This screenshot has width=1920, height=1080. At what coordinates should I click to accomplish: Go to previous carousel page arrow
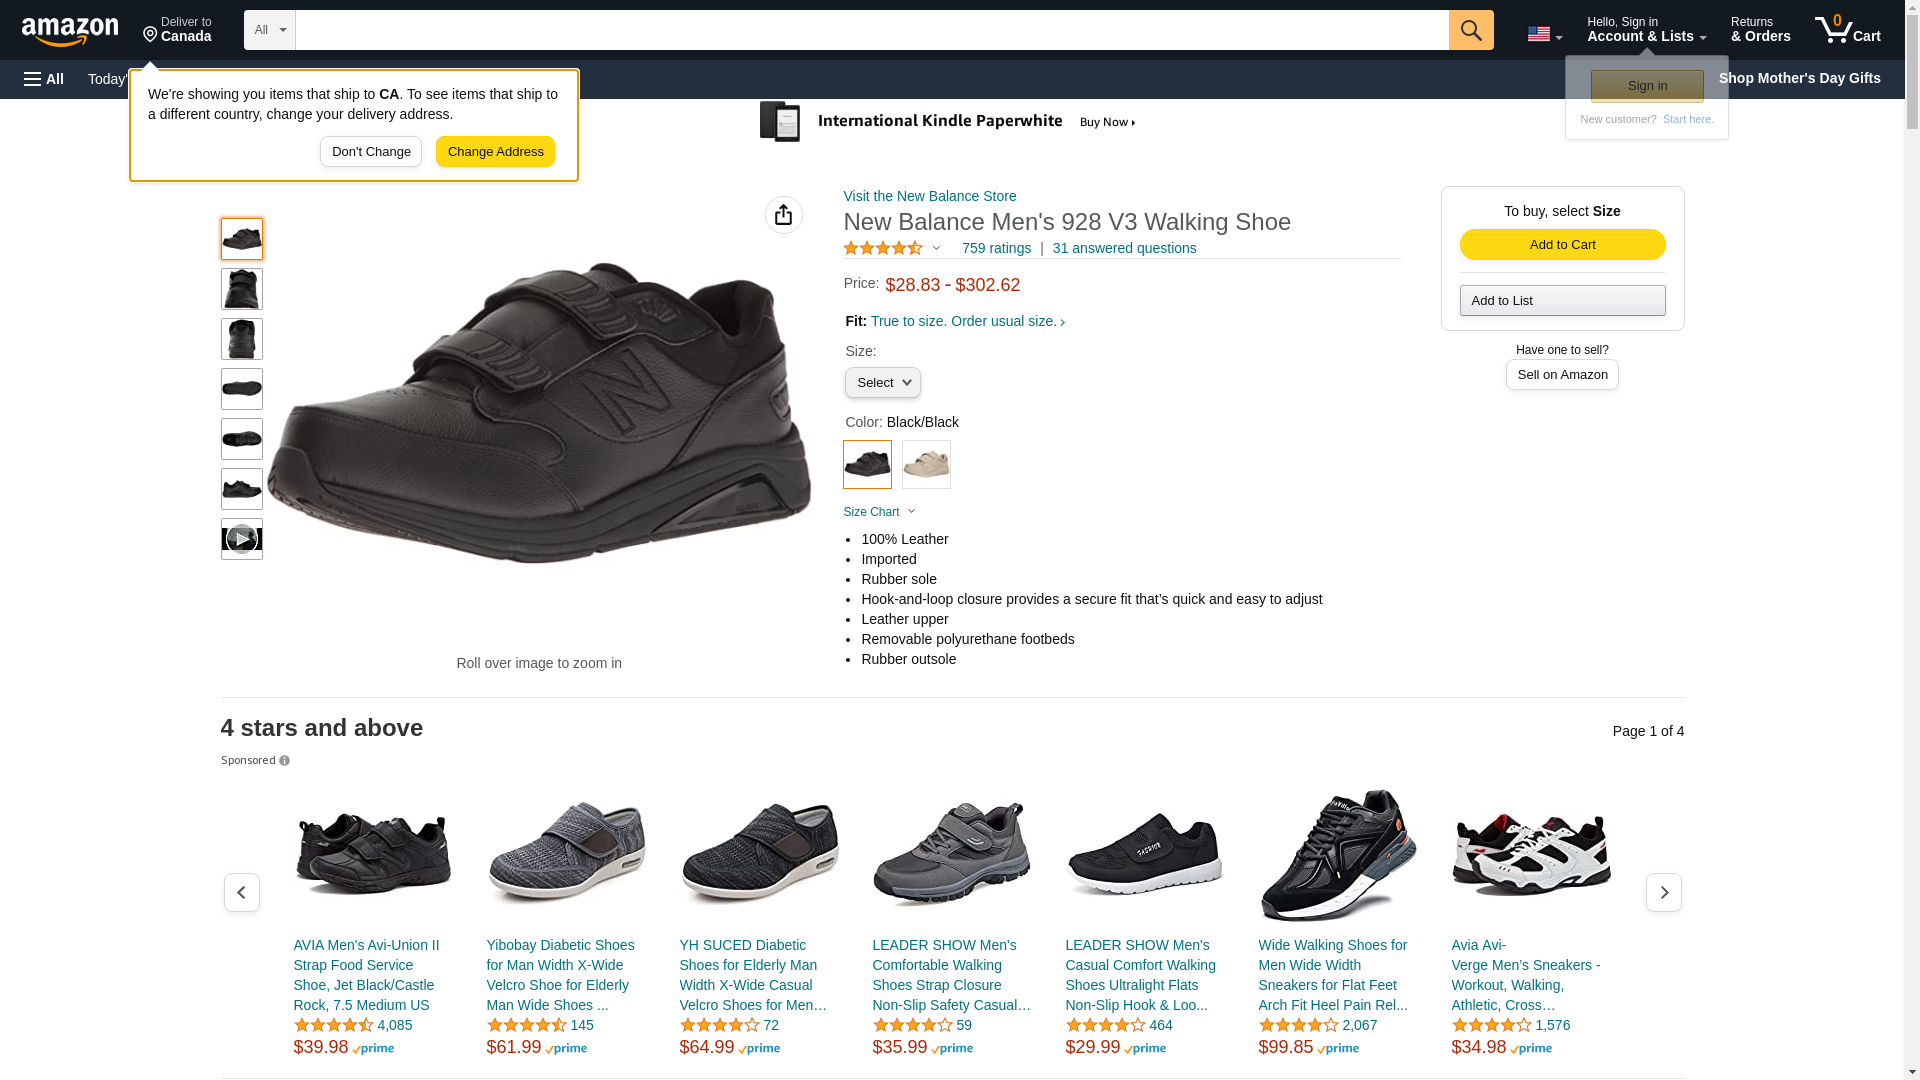click(241, 892)
